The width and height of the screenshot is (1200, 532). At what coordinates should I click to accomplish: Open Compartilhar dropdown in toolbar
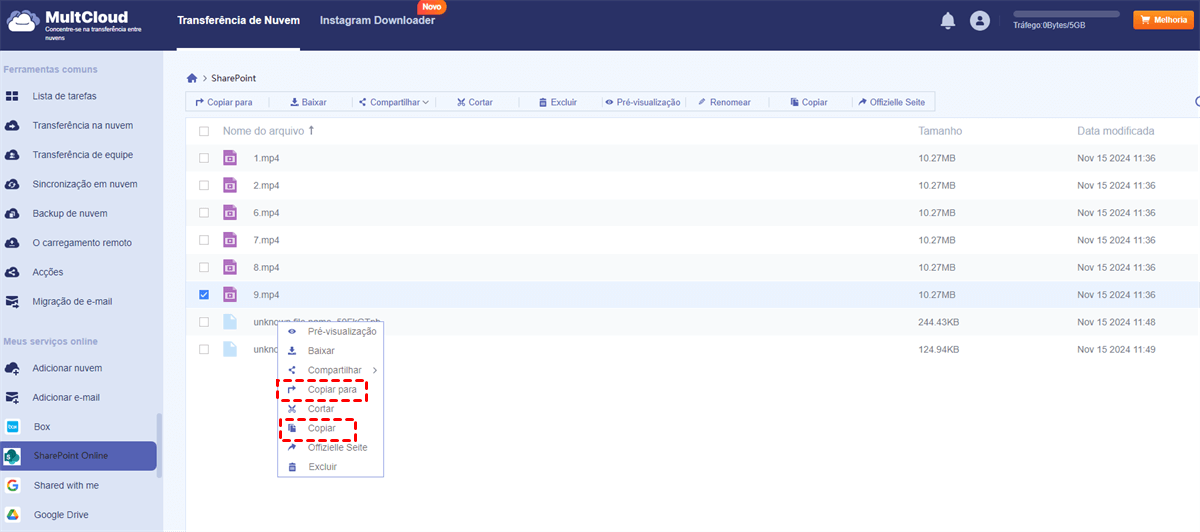(393, 102)
